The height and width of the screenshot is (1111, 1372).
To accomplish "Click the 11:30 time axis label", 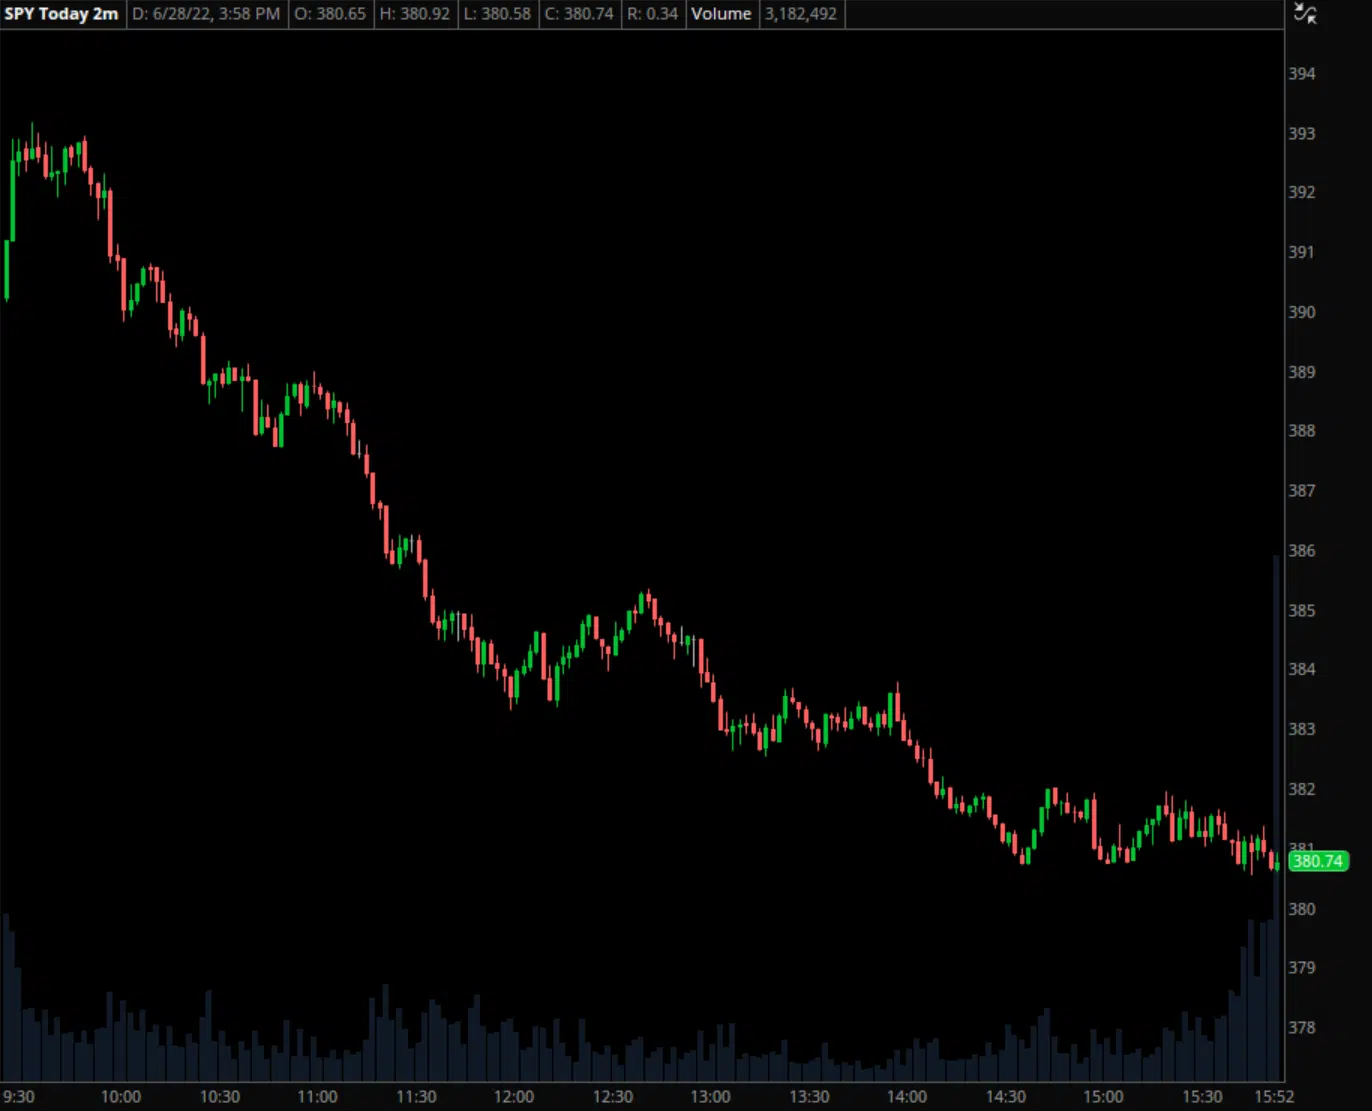I will [416, 1097].
